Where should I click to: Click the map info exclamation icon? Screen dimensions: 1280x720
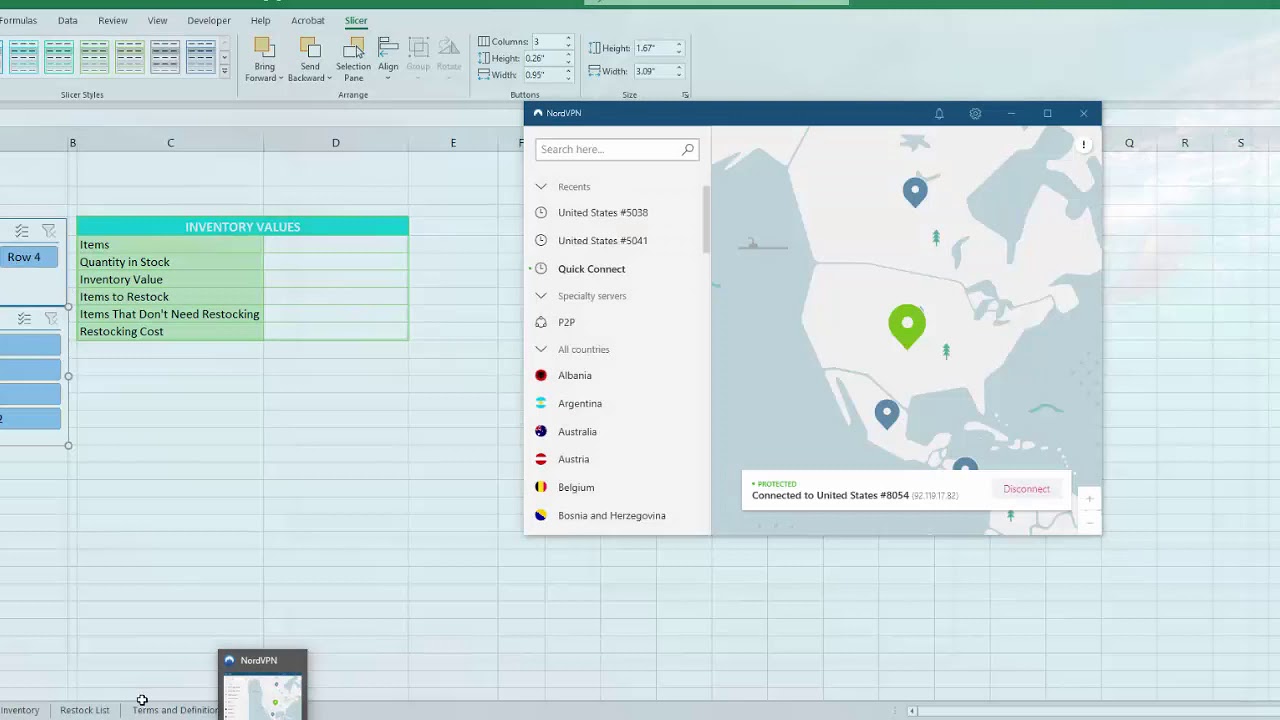pyautogui.click(x=1083, y=145)
